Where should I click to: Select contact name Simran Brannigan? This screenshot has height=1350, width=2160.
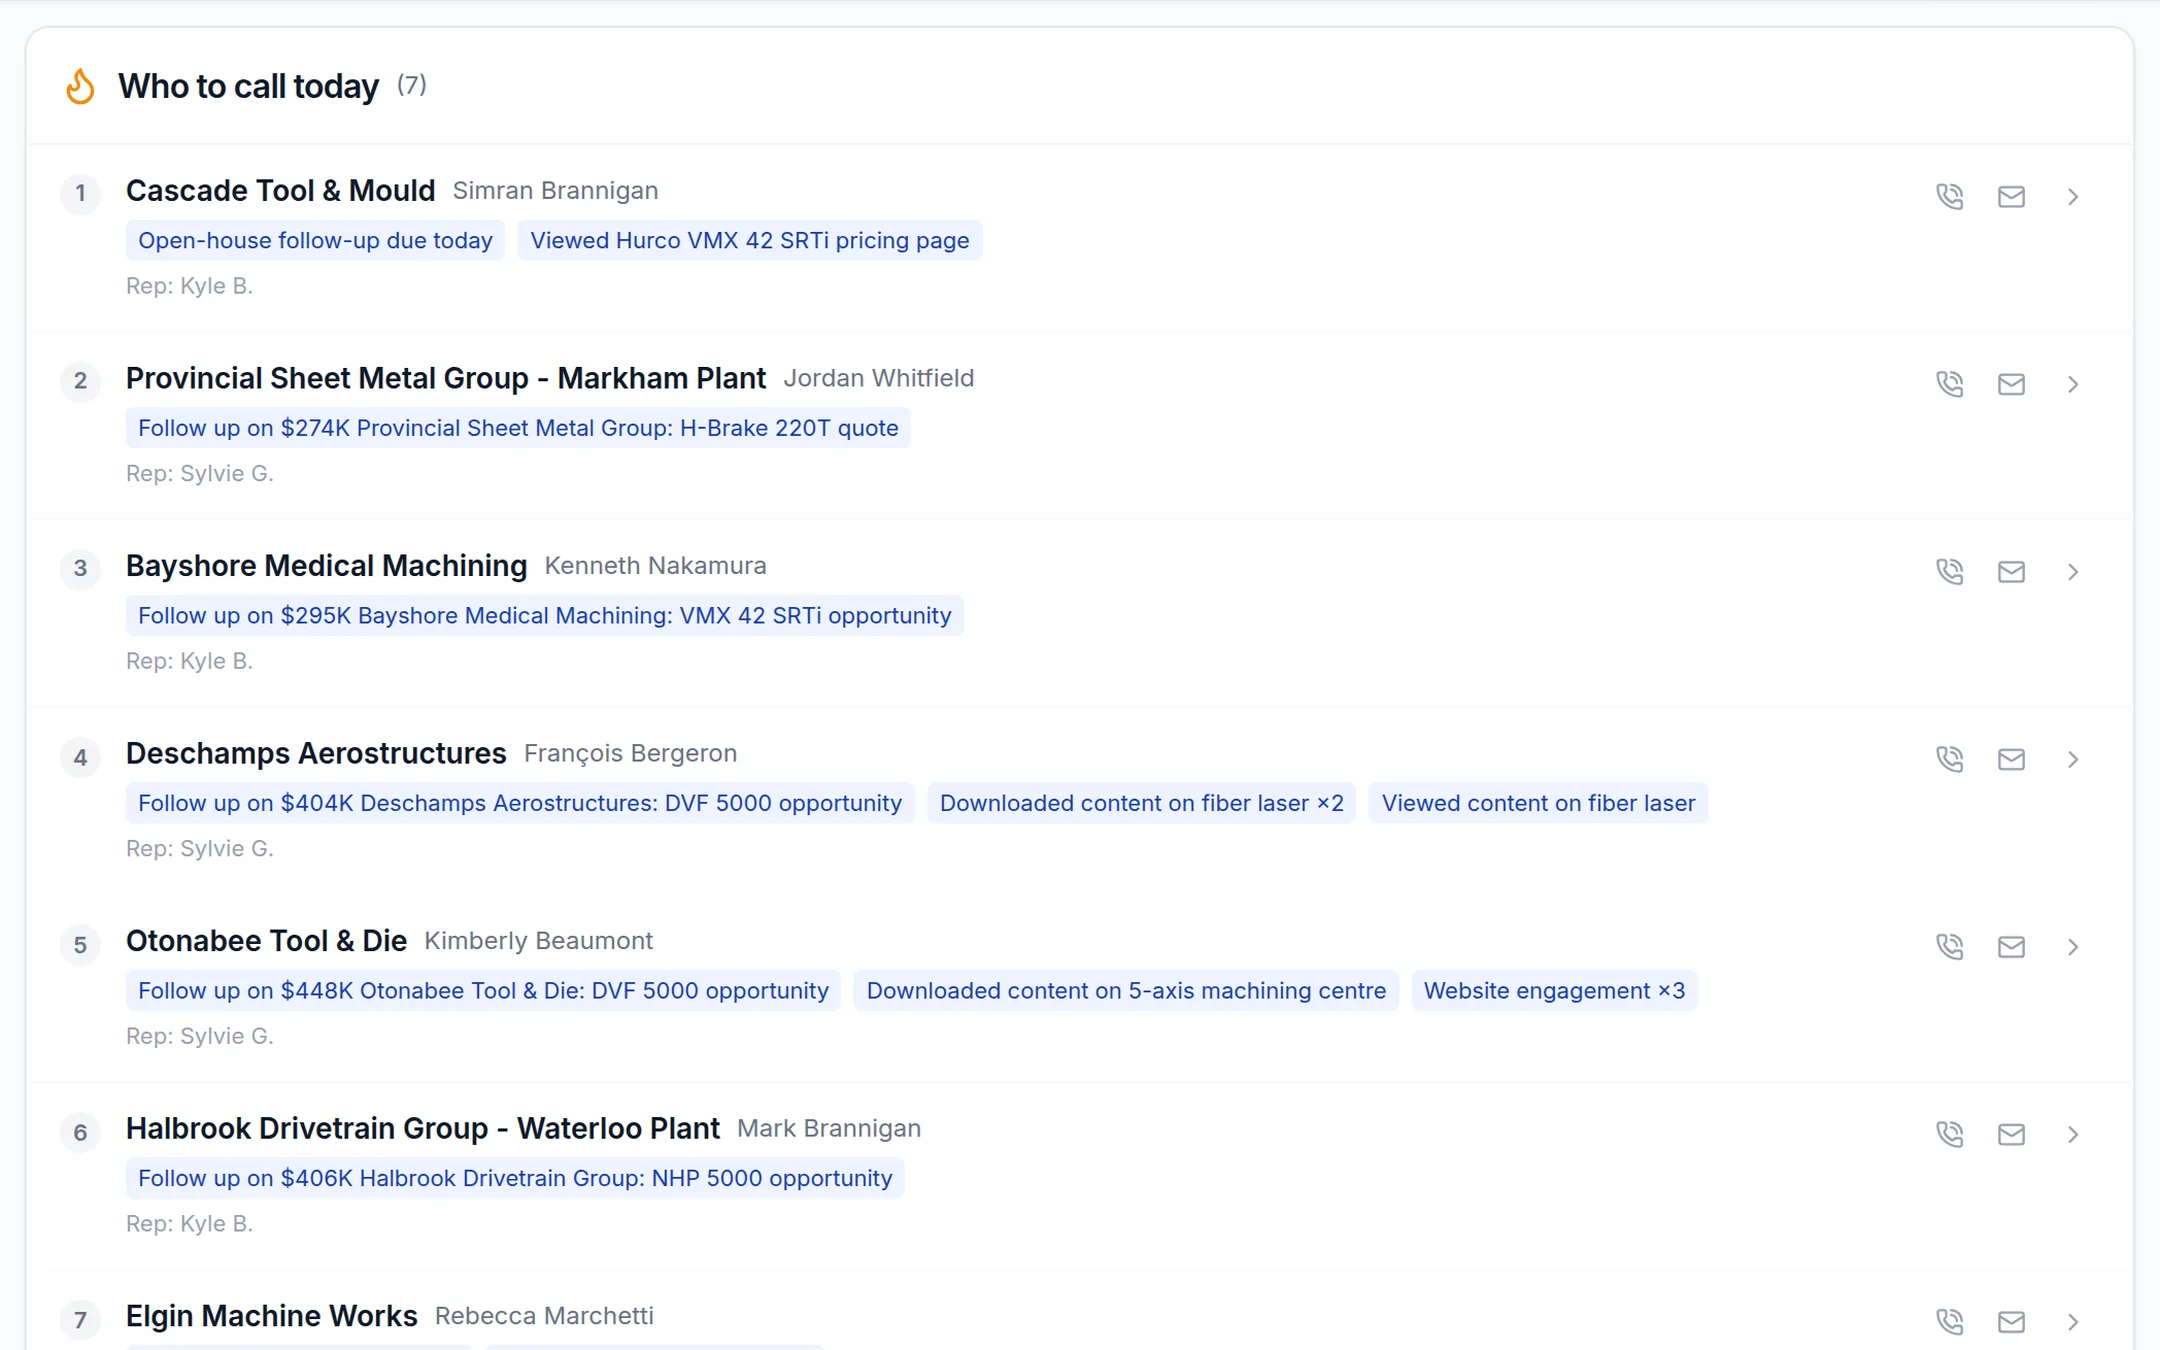[555, 190]
